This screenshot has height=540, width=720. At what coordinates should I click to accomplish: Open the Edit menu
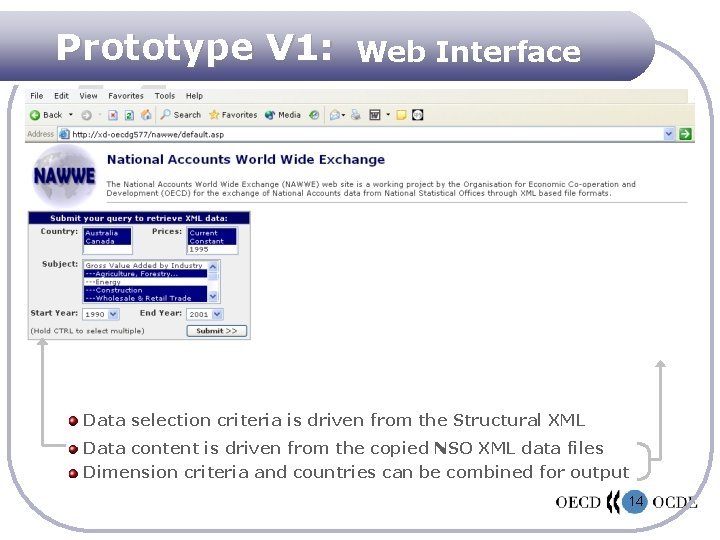pyautogui.click(x=61, y=96)
